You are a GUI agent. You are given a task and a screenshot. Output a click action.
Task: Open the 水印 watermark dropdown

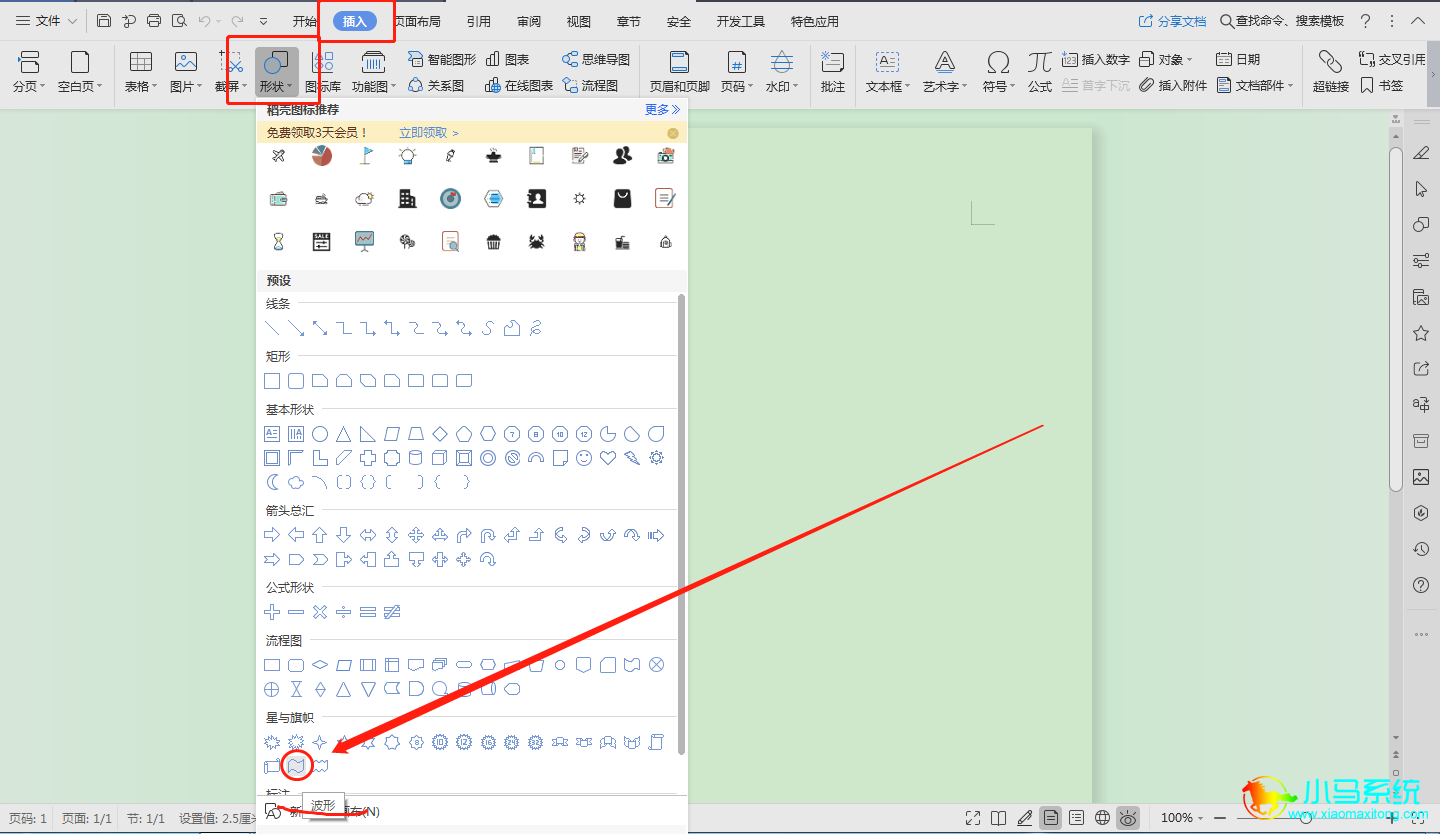point(782,73)
